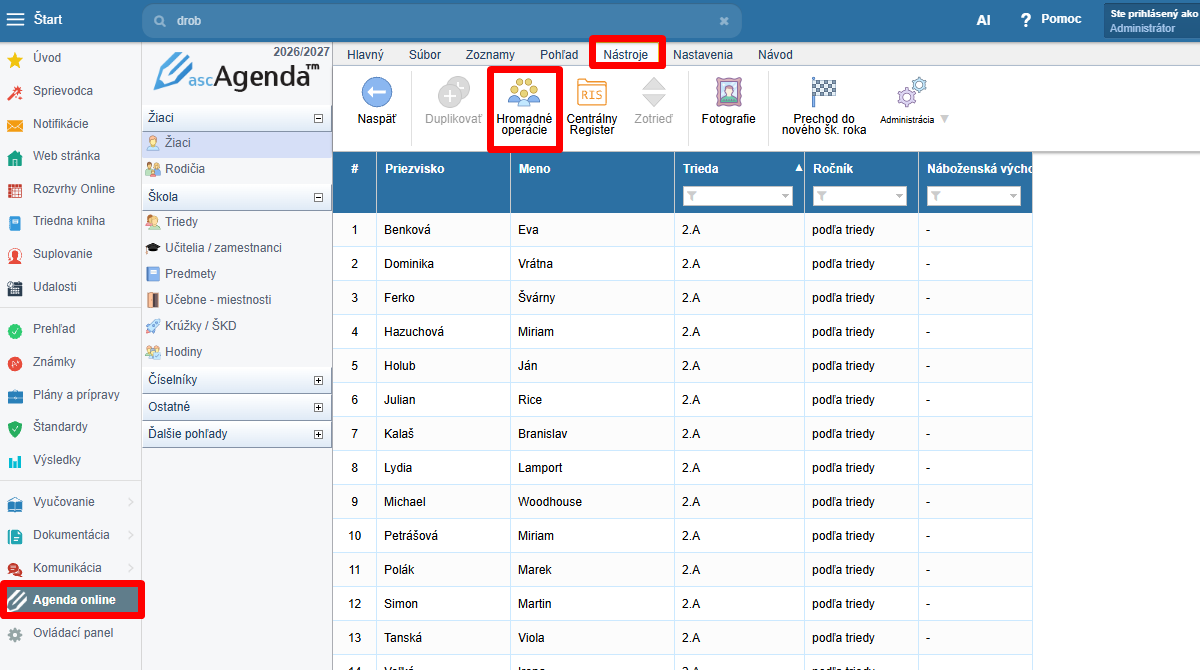Screen dimensions: 1200x670
Task: Click the Naspäť back arrow icon
Action: [x=377, y=93]
